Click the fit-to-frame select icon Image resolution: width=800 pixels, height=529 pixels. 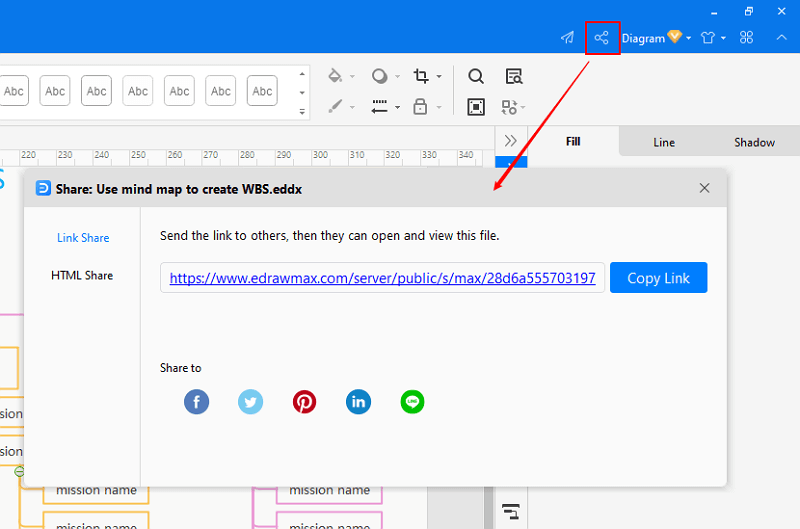point(476,107)
